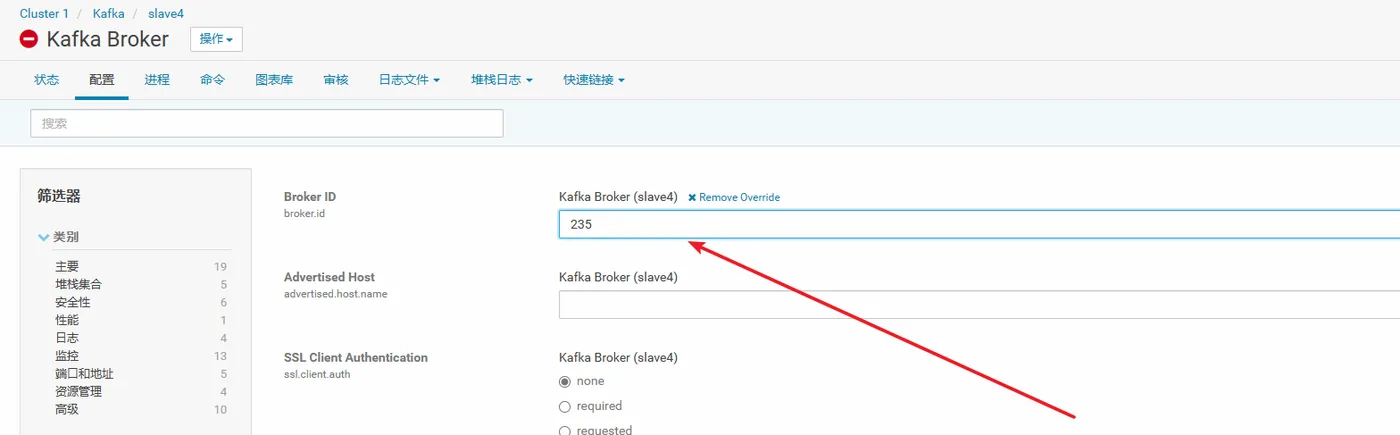Click the broker.id property name

coord(304,214)
